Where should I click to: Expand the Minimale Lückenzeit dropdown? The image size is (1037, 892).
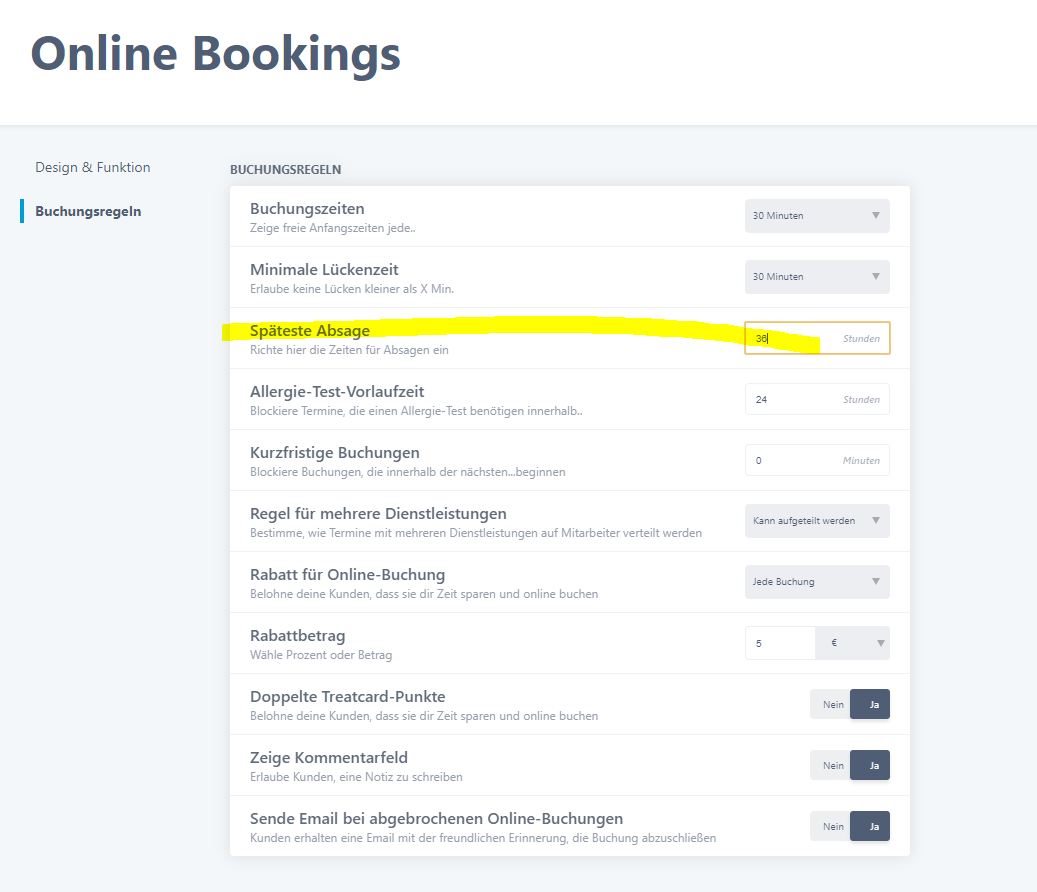click(817, 277)
